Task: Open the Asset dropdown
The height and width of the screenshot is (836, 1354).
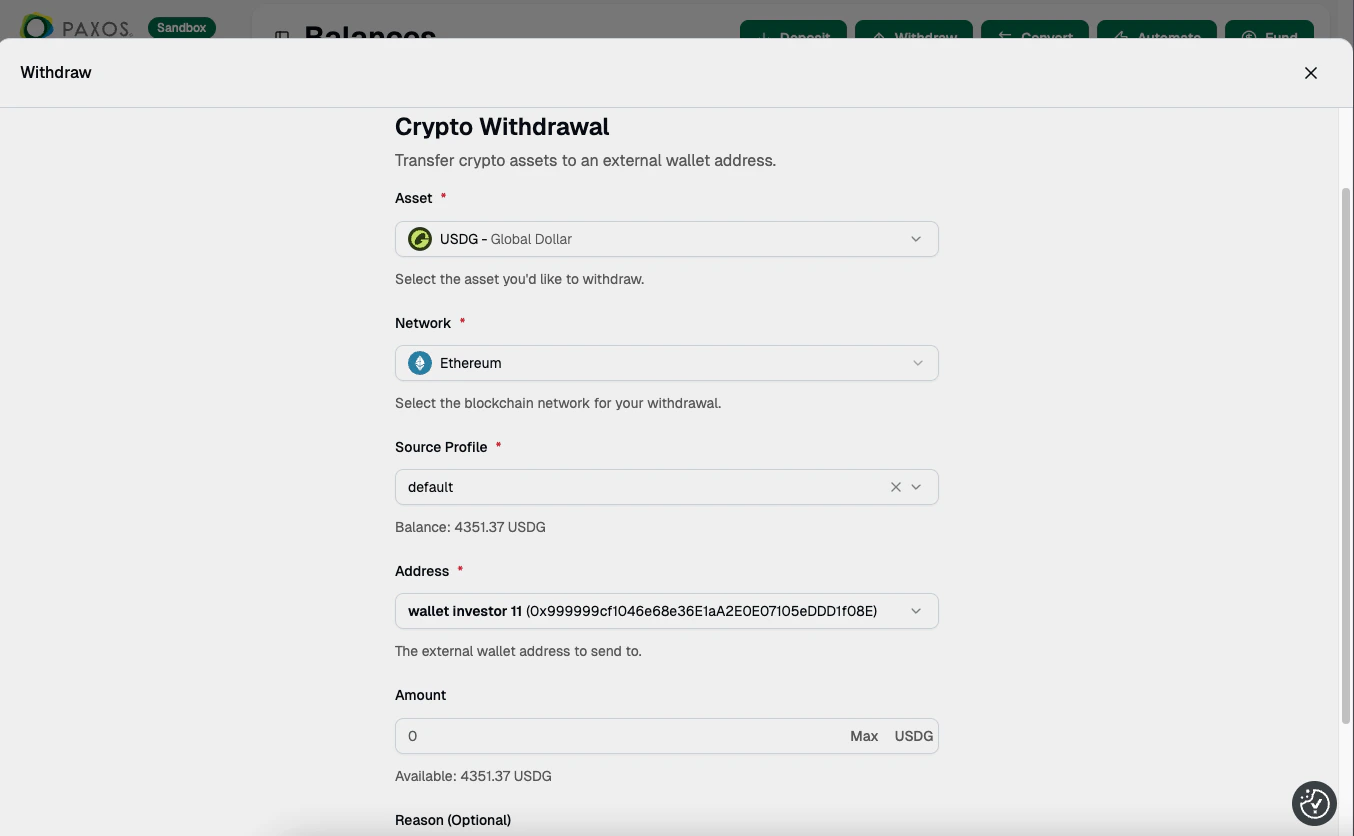Action: 915,239
